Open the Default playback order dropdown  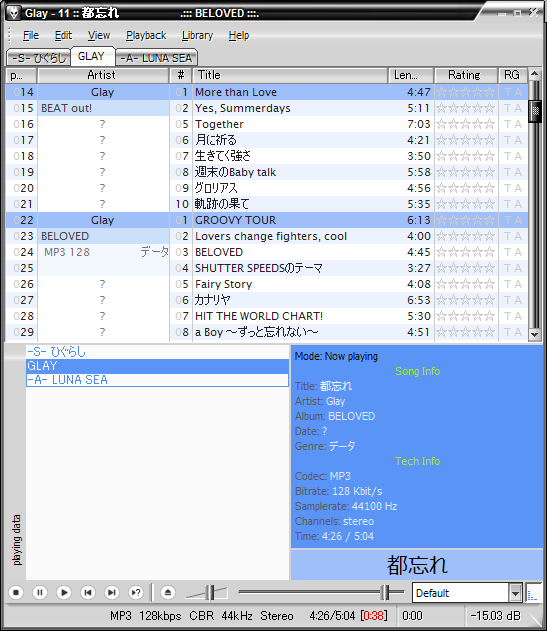[x=515, y=593]
